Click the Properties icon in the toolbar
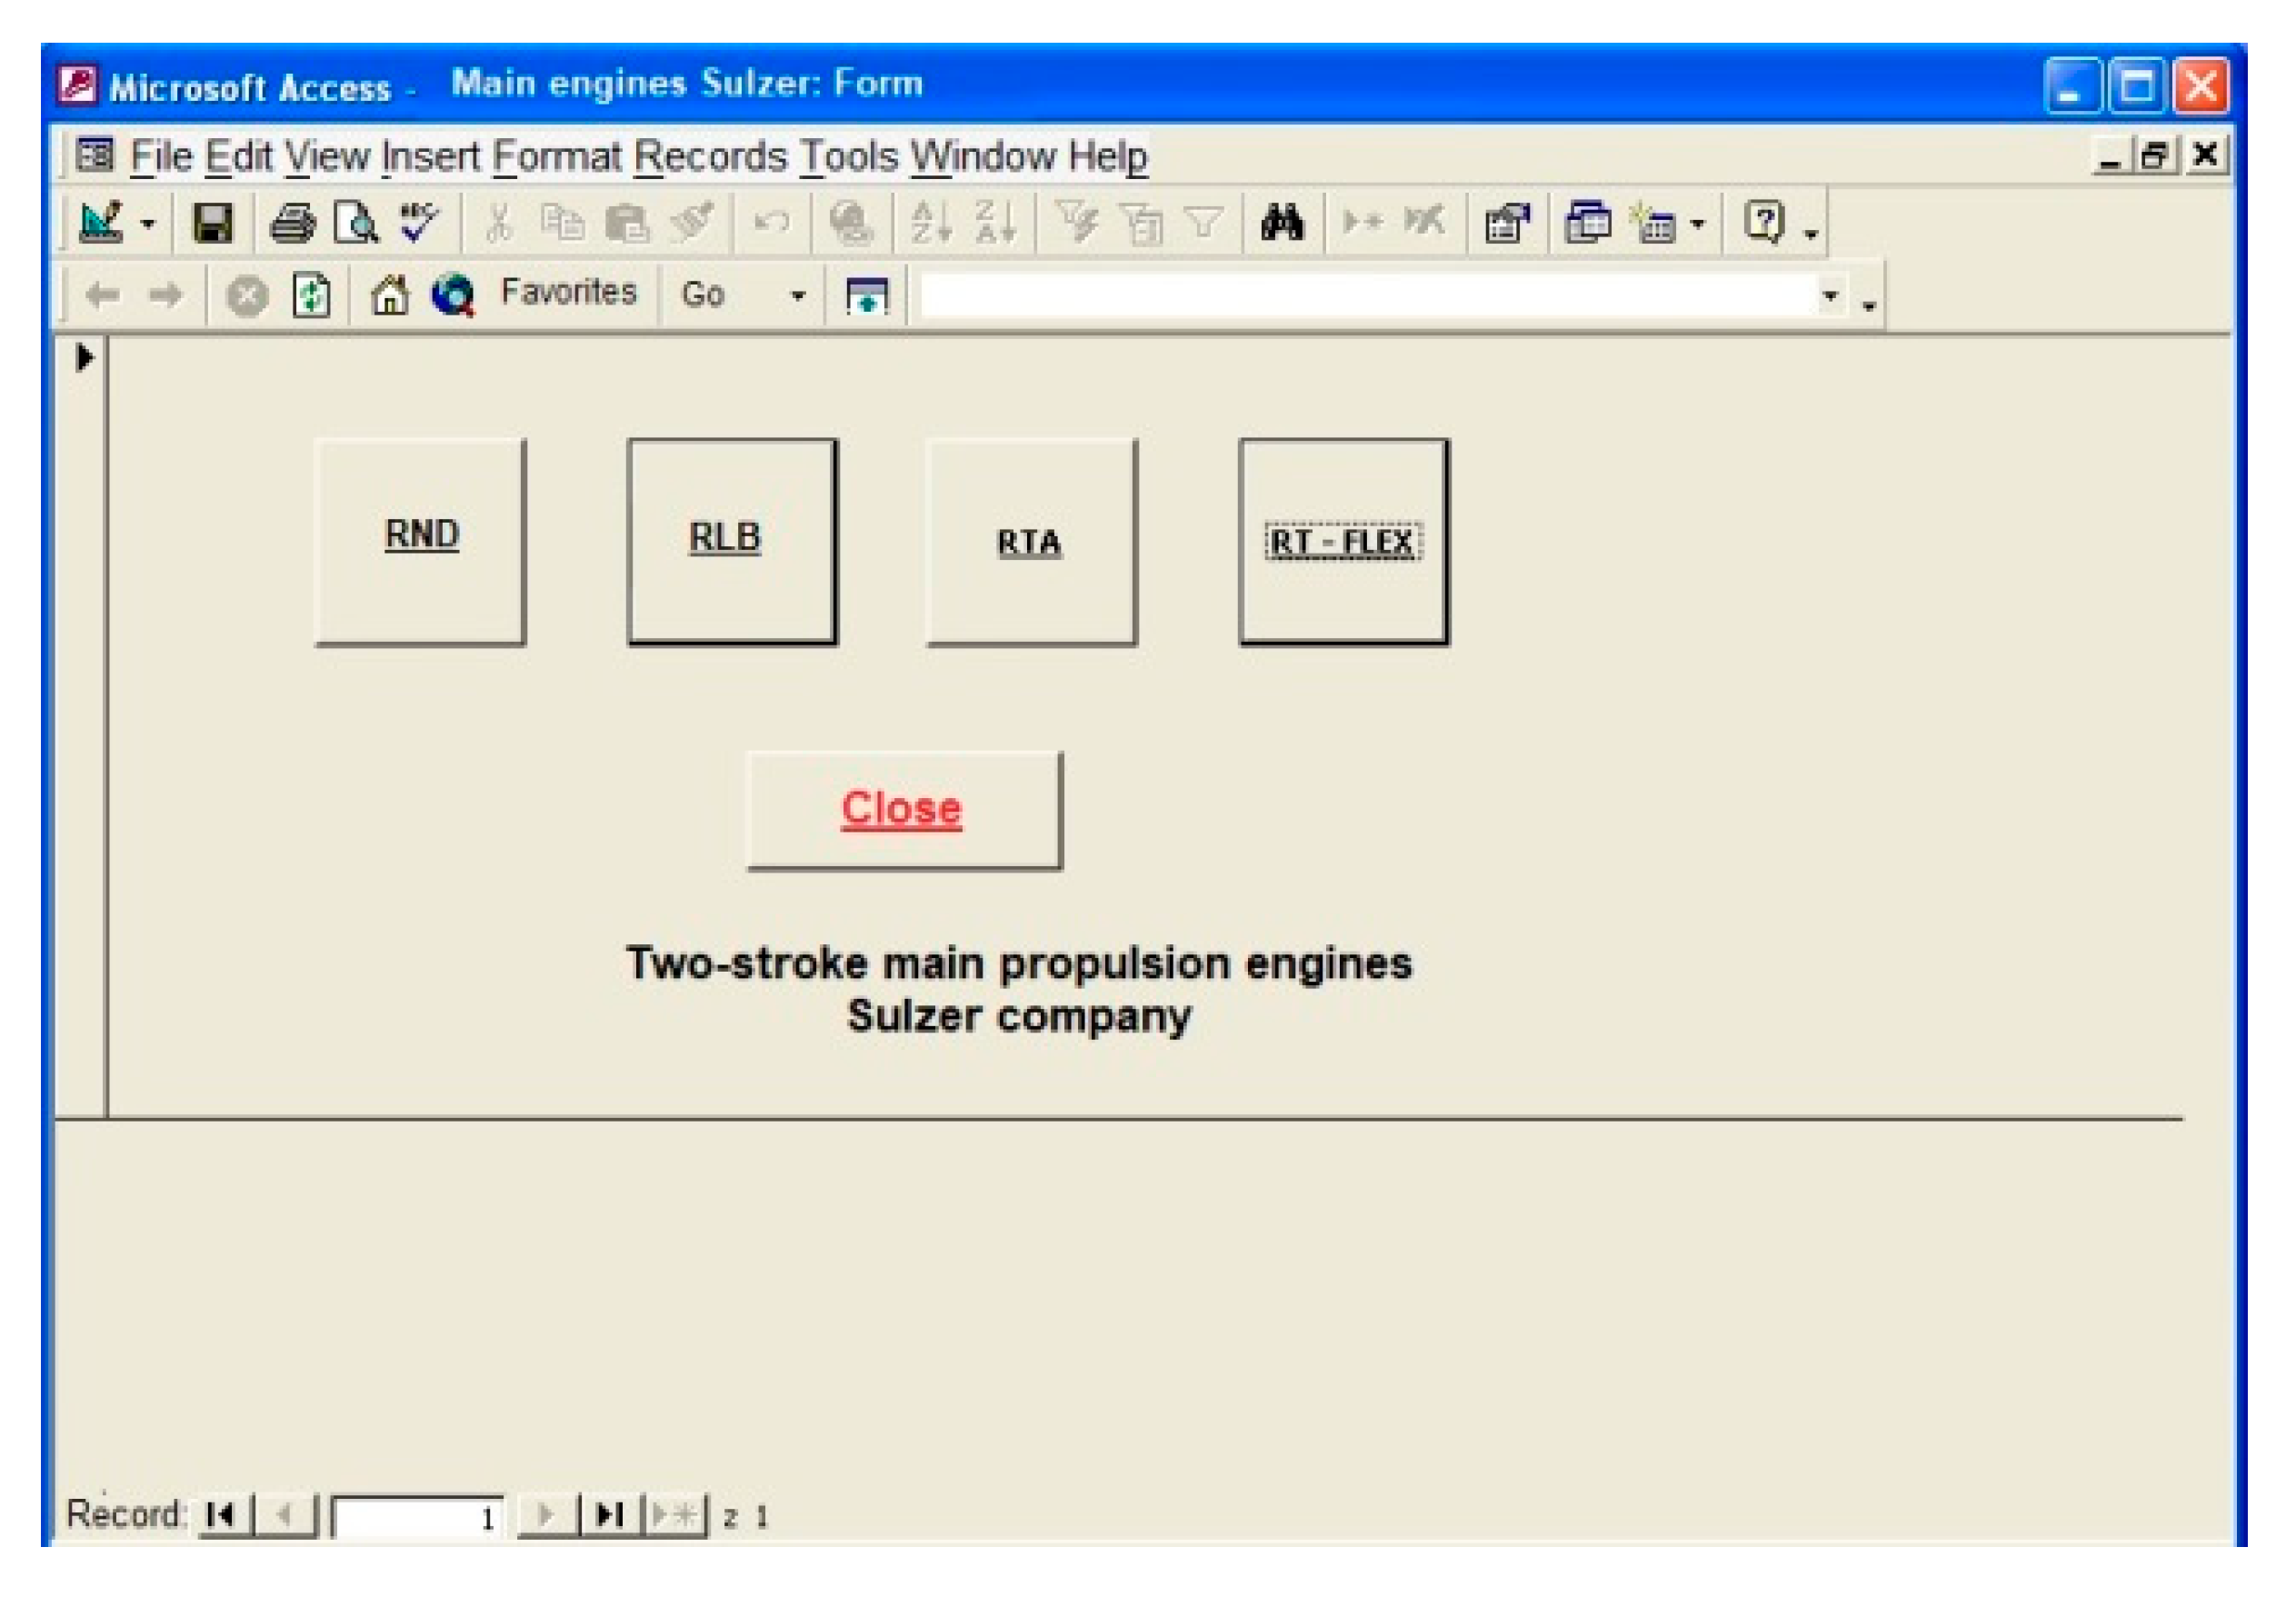The image size is (2296, 1597). 1507,222
